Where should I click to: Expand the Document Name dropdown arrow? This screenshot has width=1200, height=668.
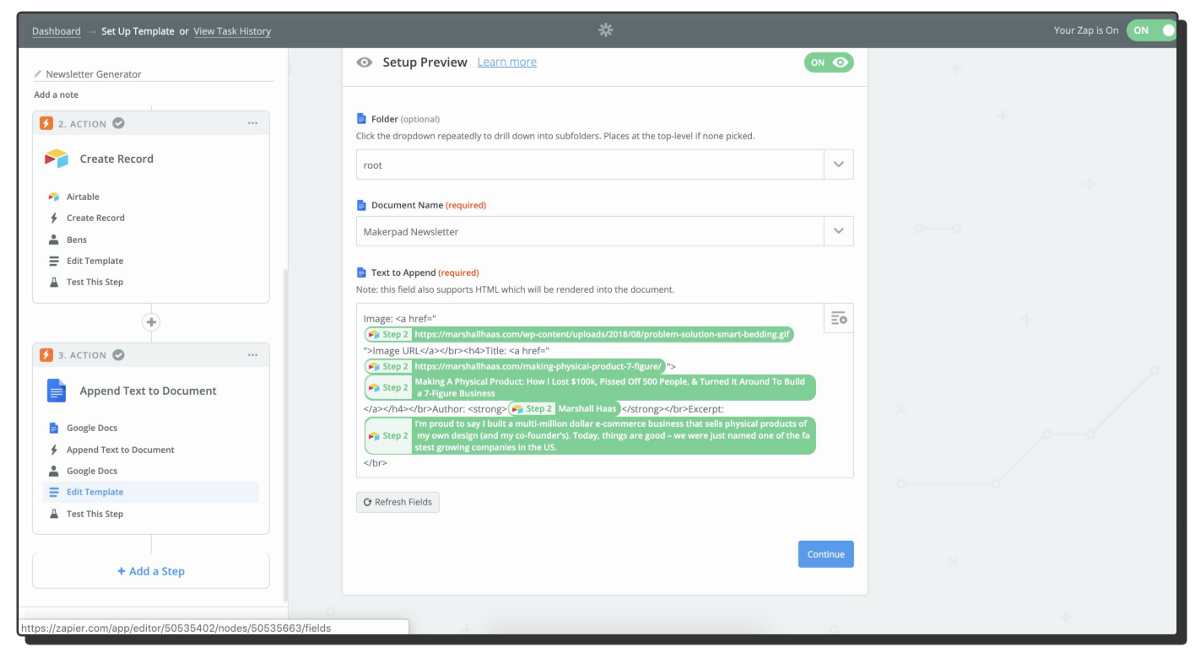839,231
